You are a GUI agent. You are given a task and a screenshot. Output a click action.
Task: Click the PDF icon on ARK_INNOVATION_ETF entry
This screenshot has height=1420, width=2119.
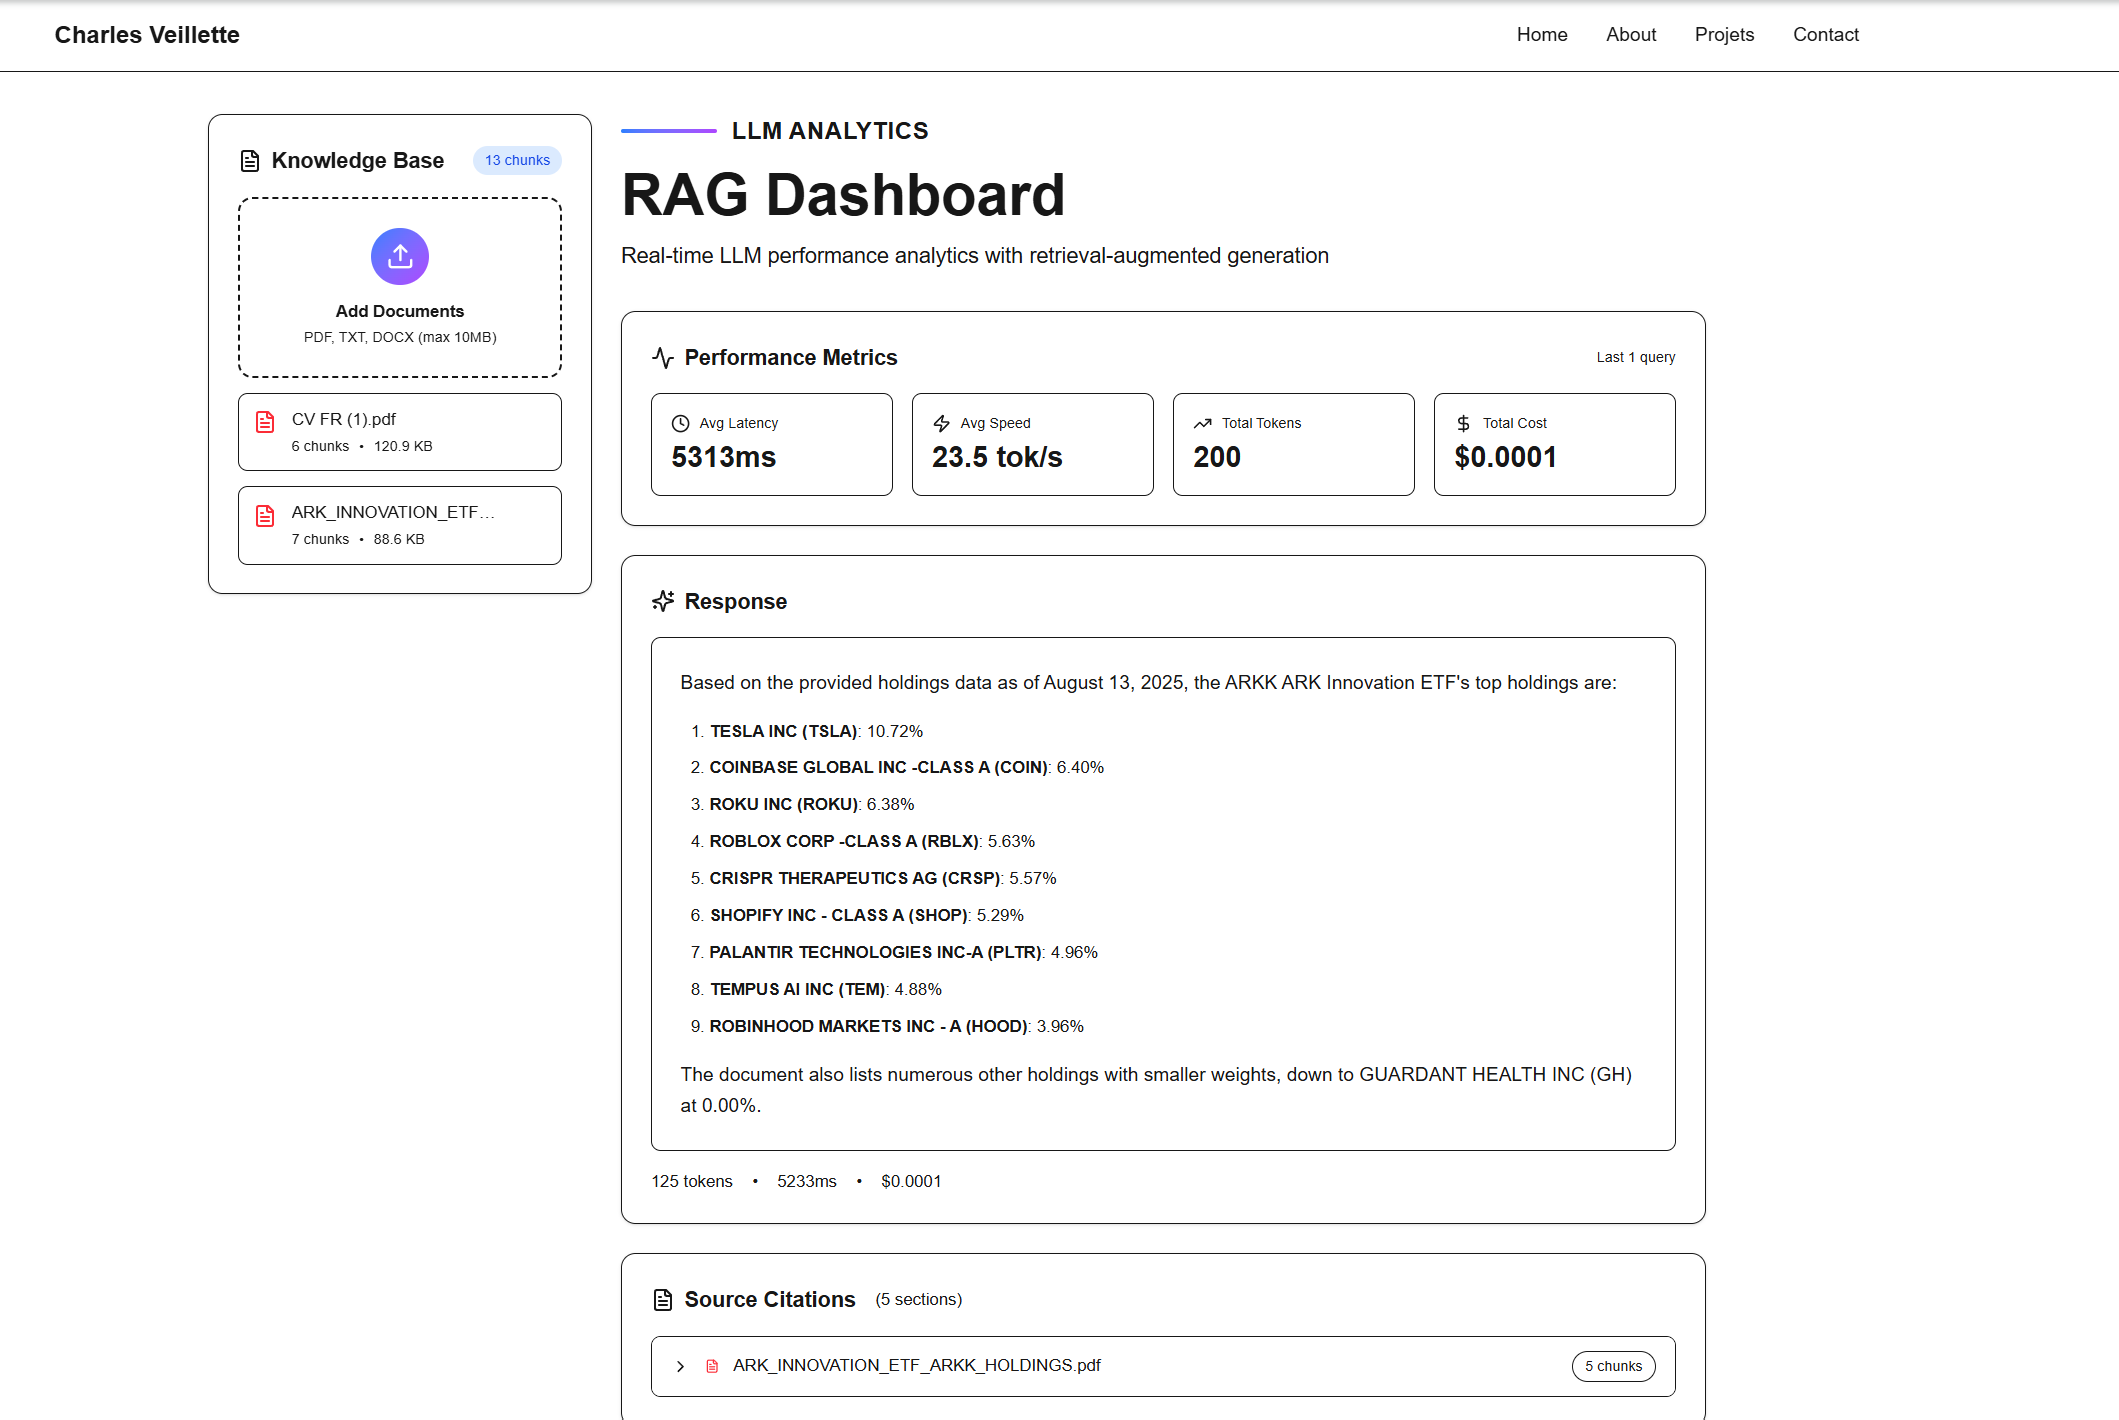click(x=265, y=515)
